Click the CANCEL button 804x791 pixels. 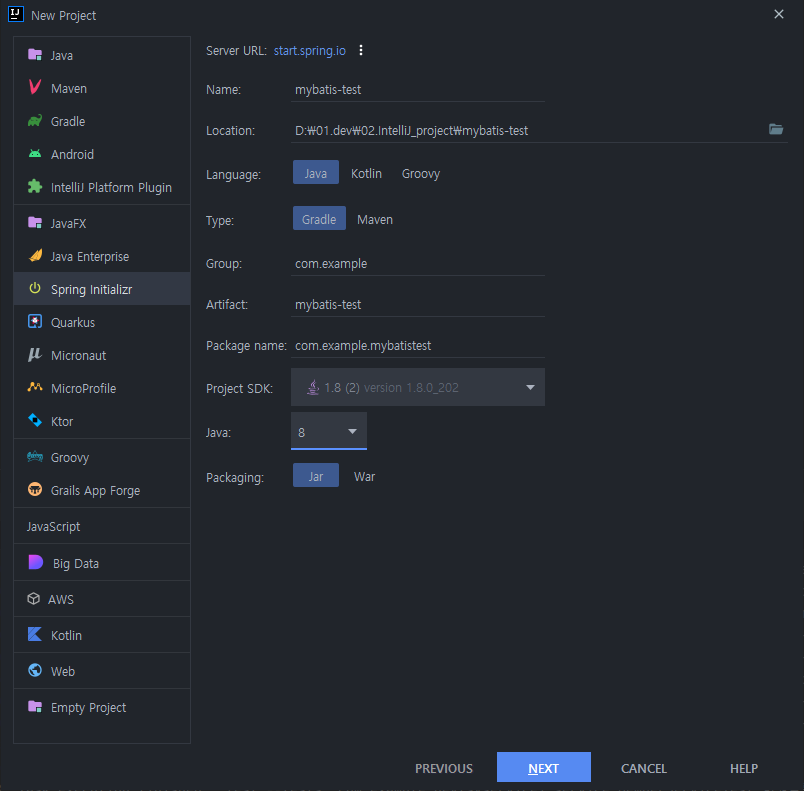(x=644, y=768)
